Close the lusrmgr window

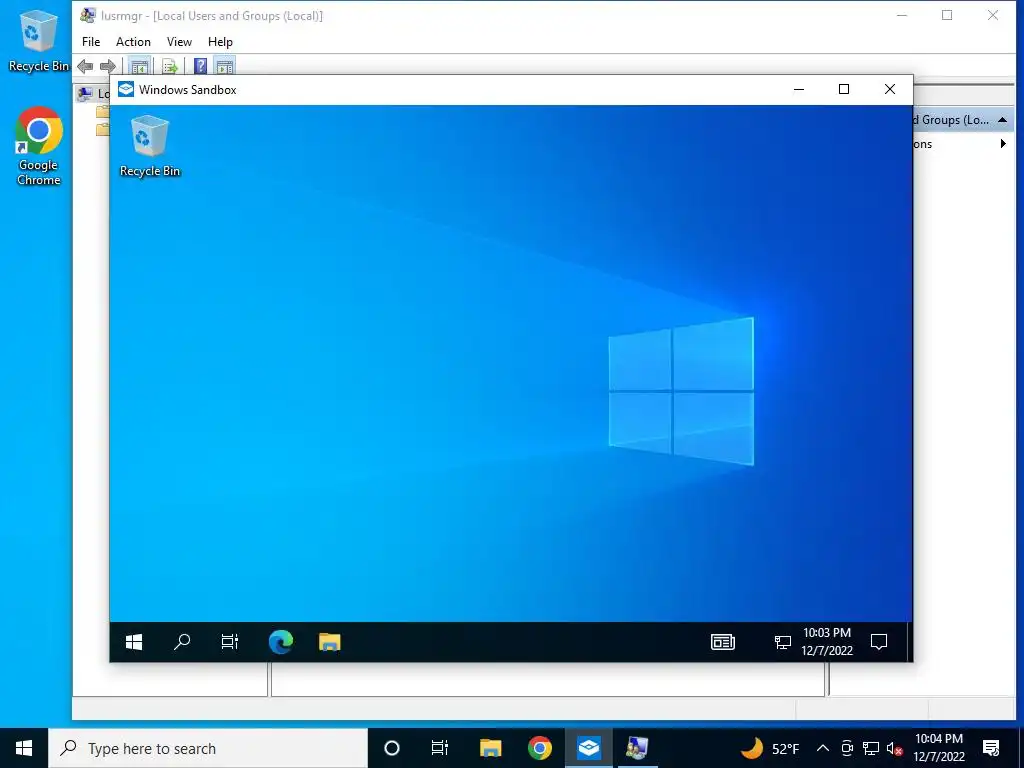pos(993,16)
